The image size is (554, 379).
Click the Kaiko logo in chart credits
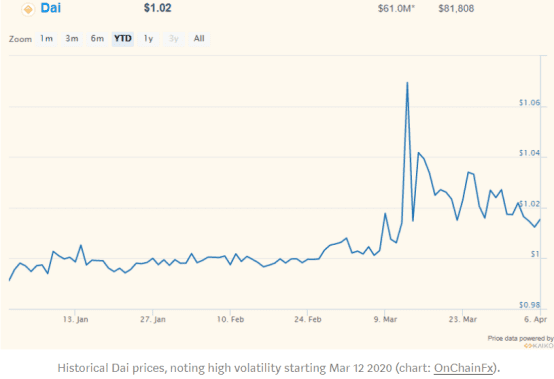538,346
